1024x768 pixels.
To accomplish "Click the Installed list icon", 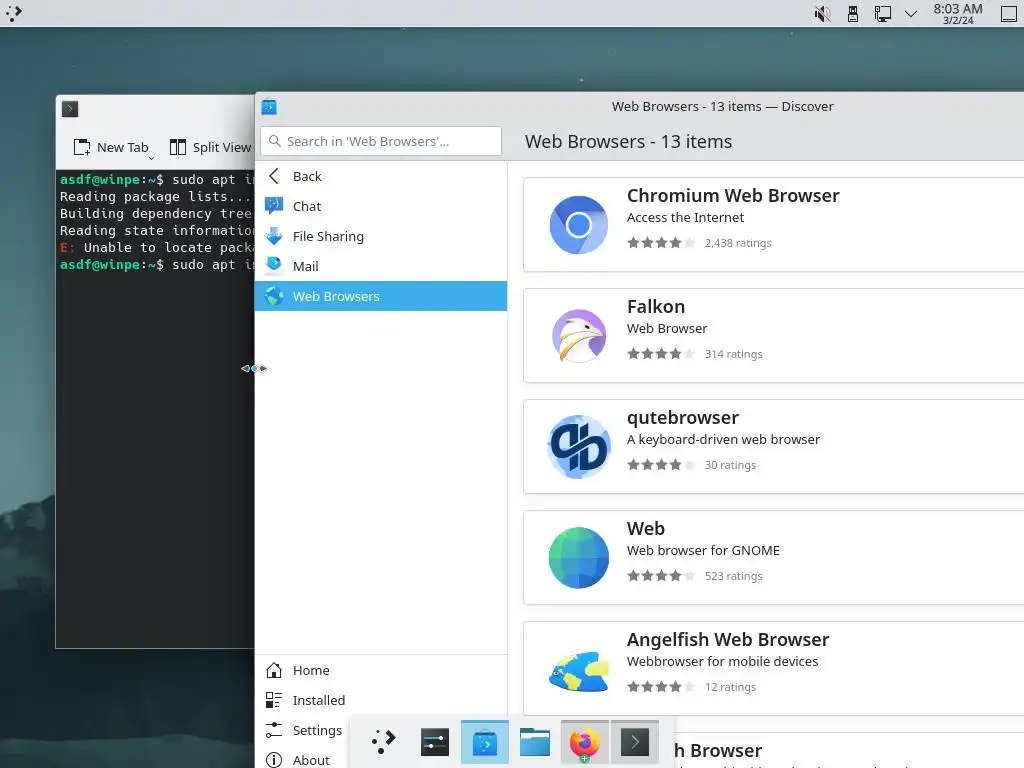I will coord(274,700).
